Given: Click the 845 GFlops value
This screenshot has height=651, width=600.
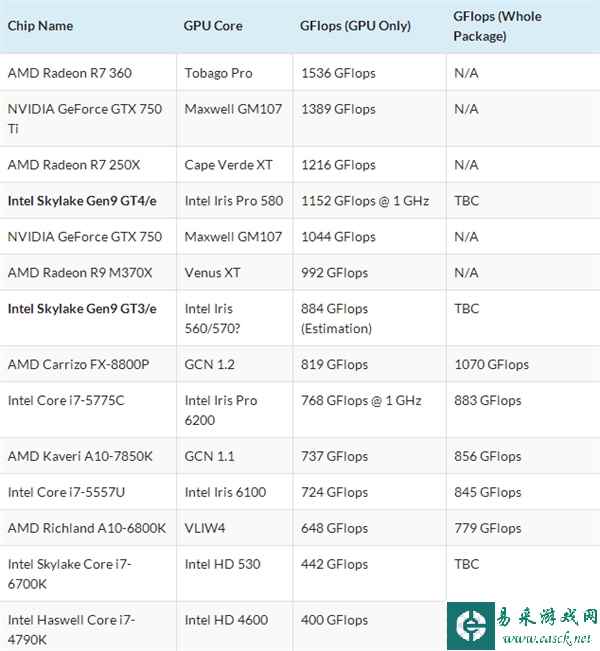Looking at the screenshot, I should coord(488,492).
